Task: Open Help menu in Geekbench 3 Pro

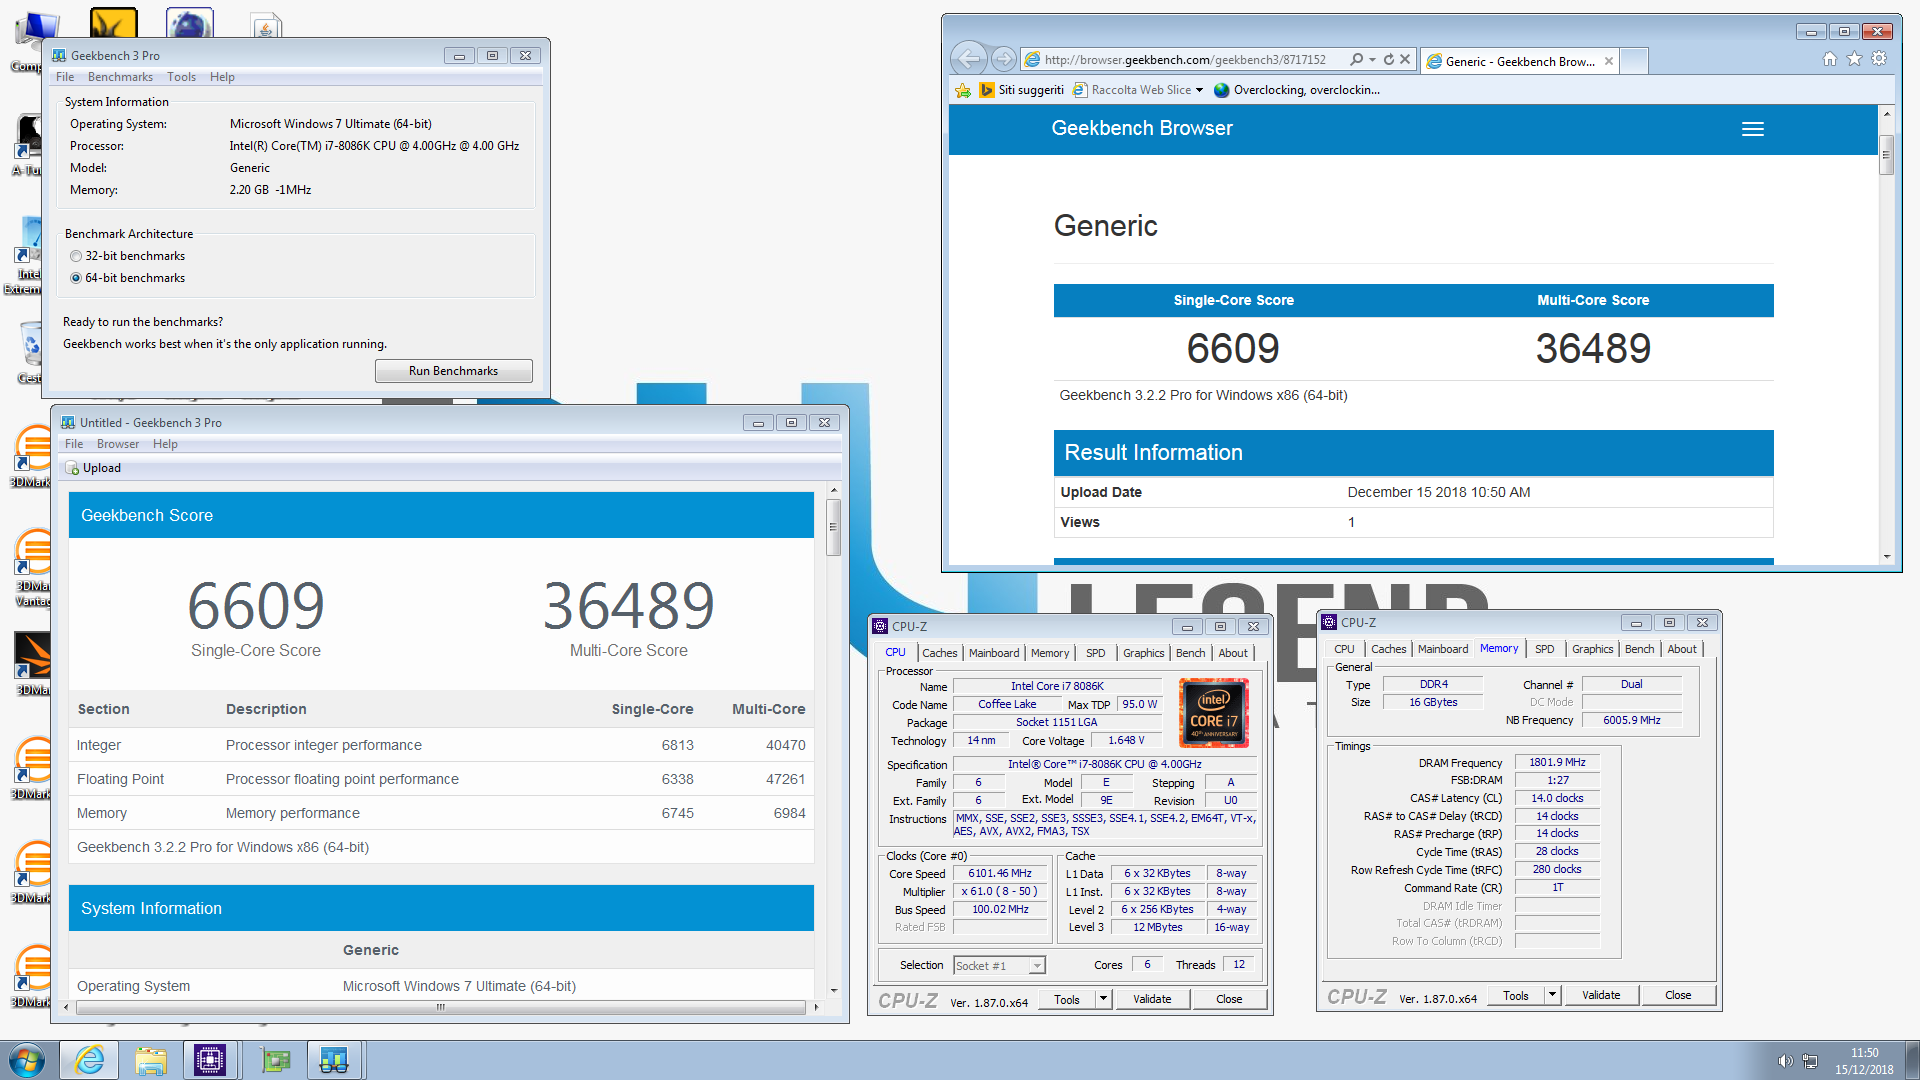Action: 222,77
